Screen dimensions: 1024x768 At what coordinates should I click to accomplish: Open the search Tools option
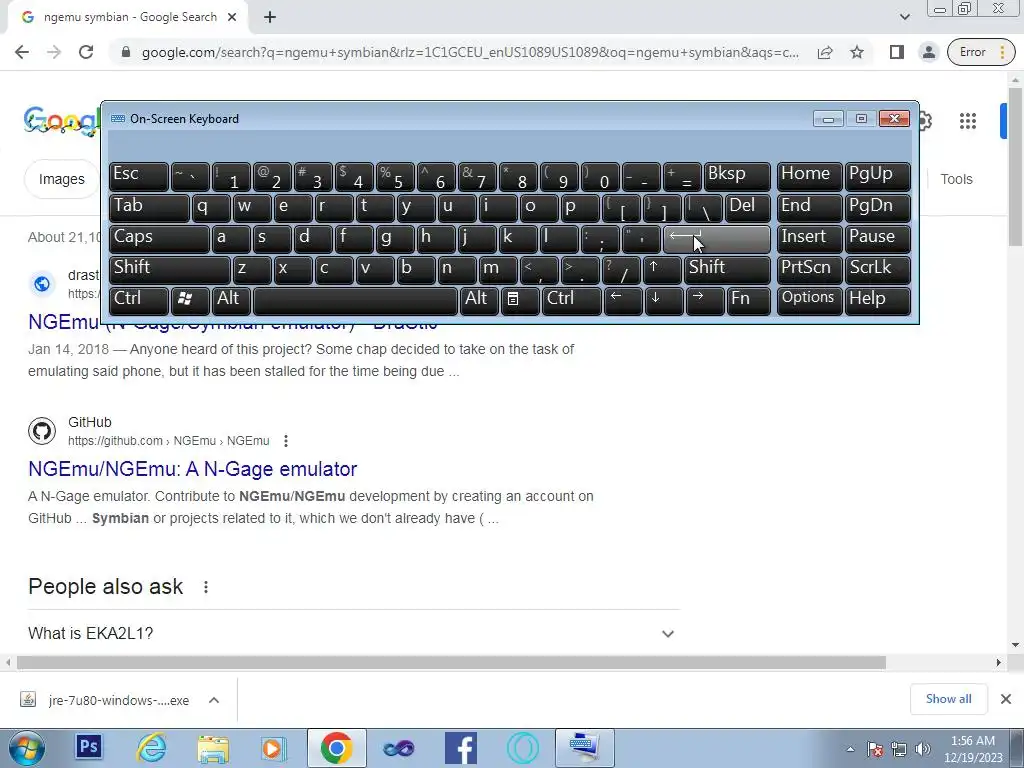(956, 179)
